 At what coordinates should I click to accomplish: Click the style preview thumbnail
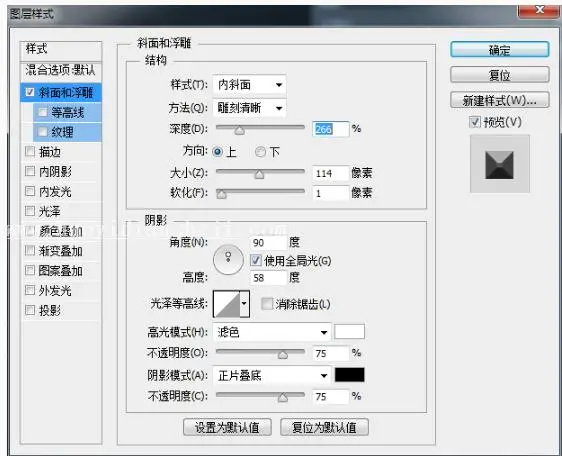500,164
